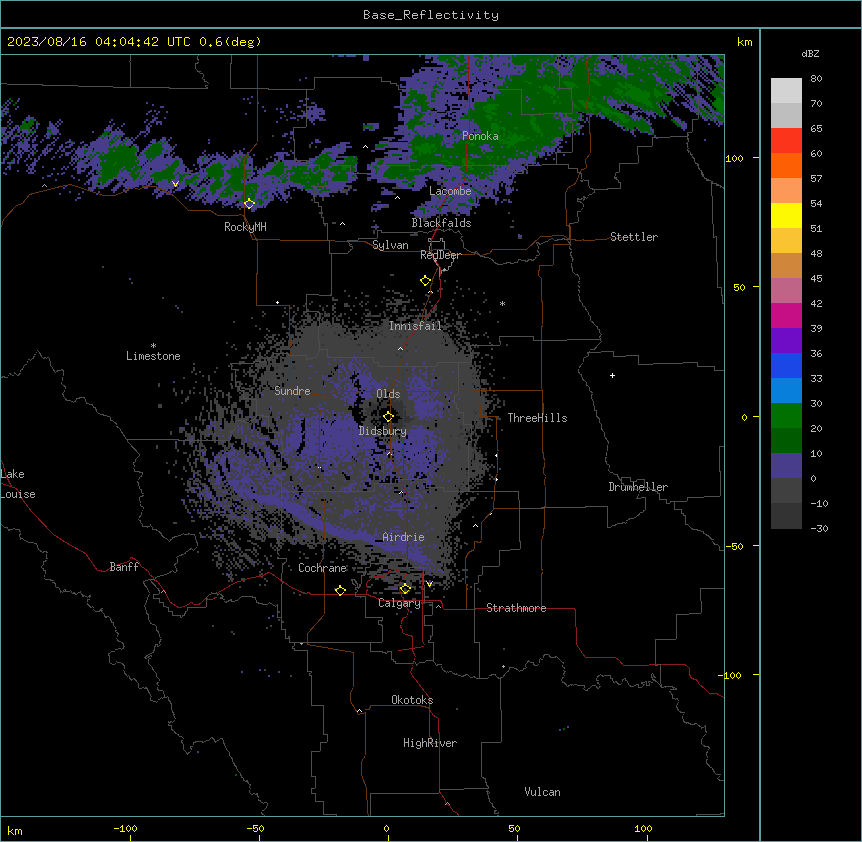Image resolution: width=862 pixels, height=842 pixels.
Task: Click the yellow V marker west of RockyMH
Action: (175, 184)
